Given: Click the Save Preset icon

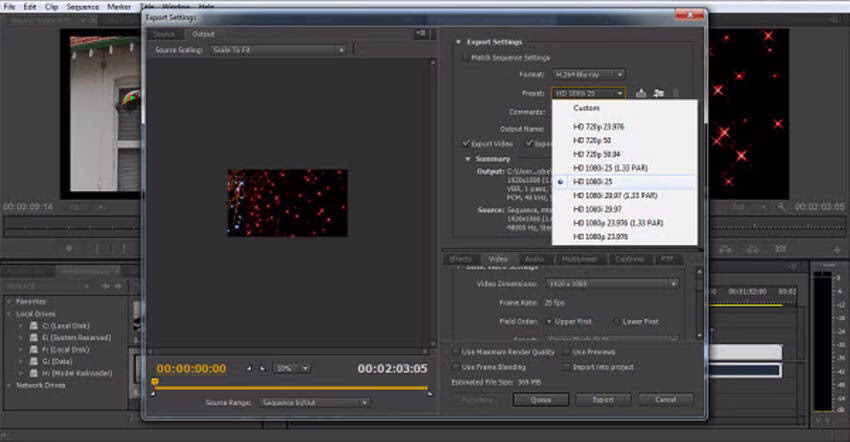Looking at the screenshot, I should coord(641,93).
